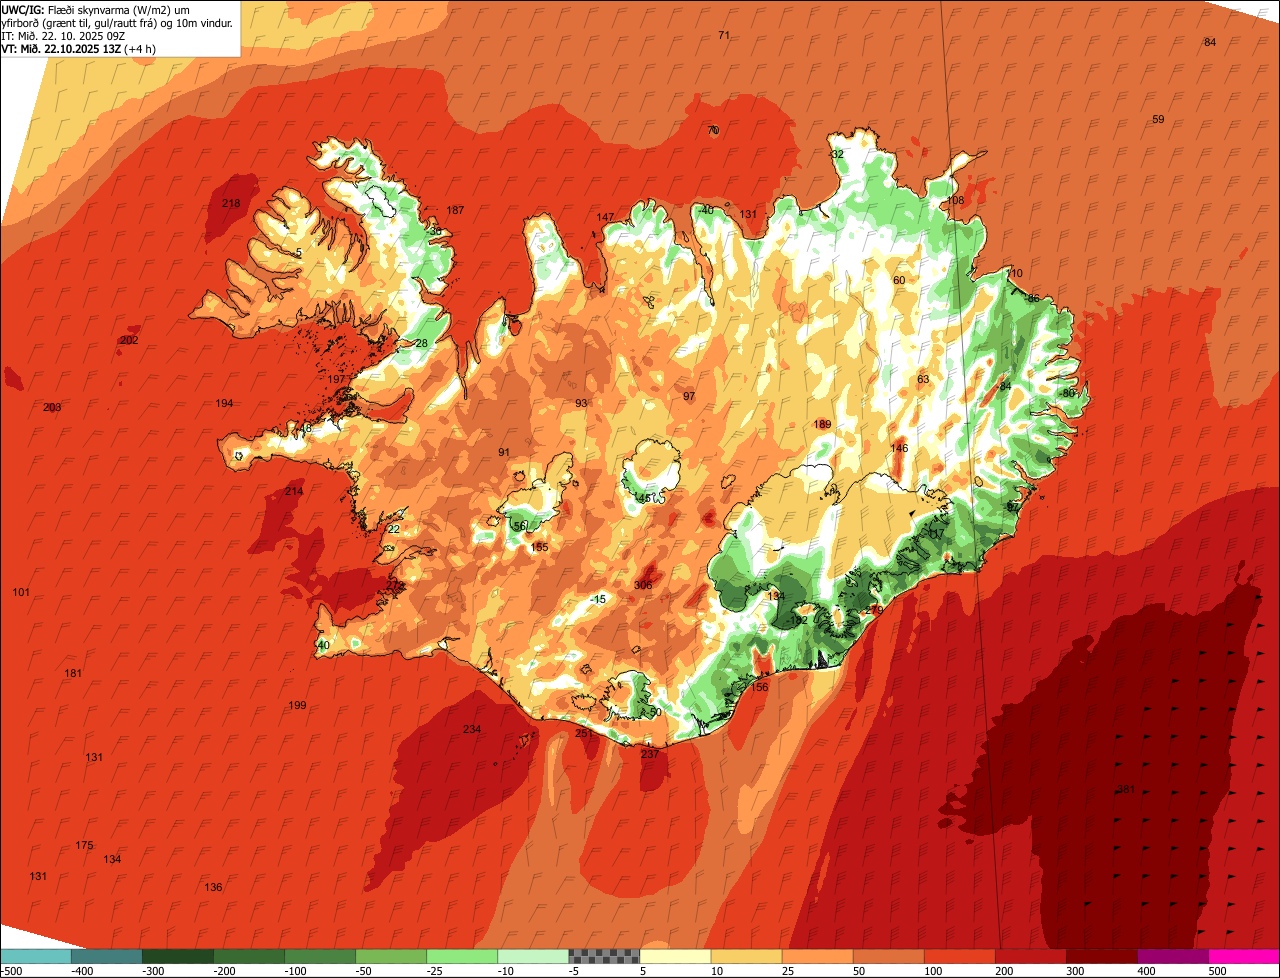Select the 200 to 300 red legend swatch
The height and width of the screenshot is (978, 1280).
pos(1030,956)
